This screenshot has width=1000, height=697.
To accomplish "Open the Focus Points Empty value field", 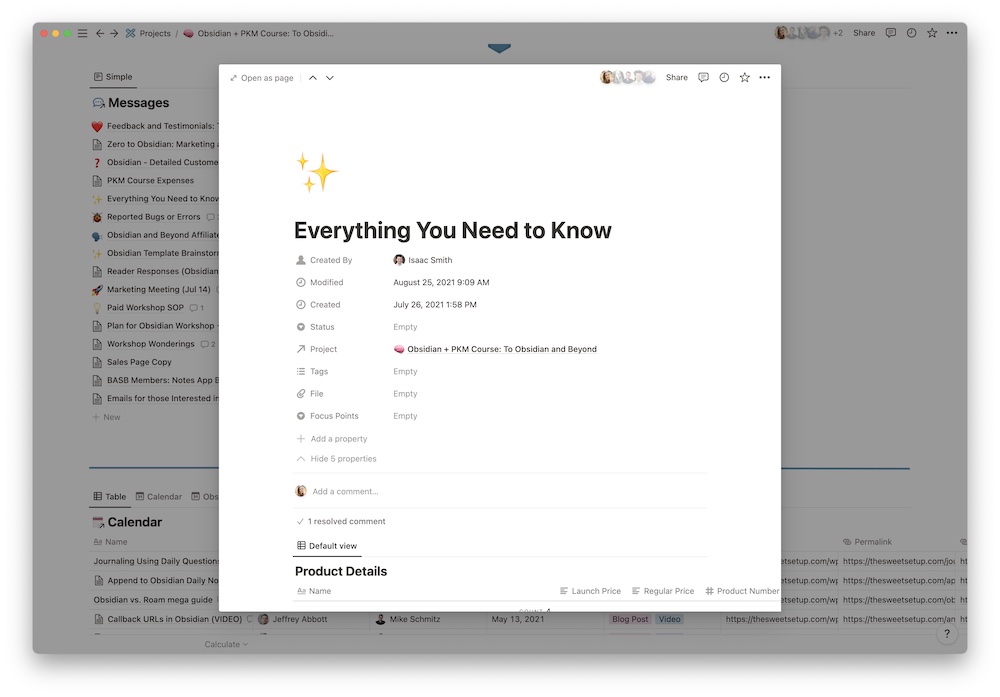I will click(405, 416).
